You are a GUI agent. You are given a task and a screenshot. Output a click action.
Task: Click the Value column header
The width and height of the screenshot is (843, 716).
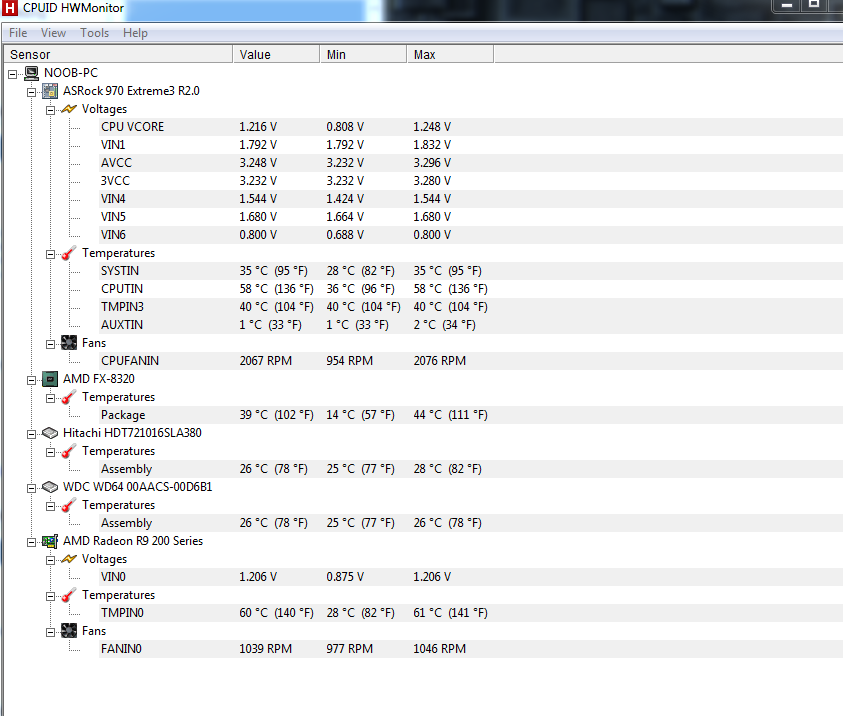(276, 54)
